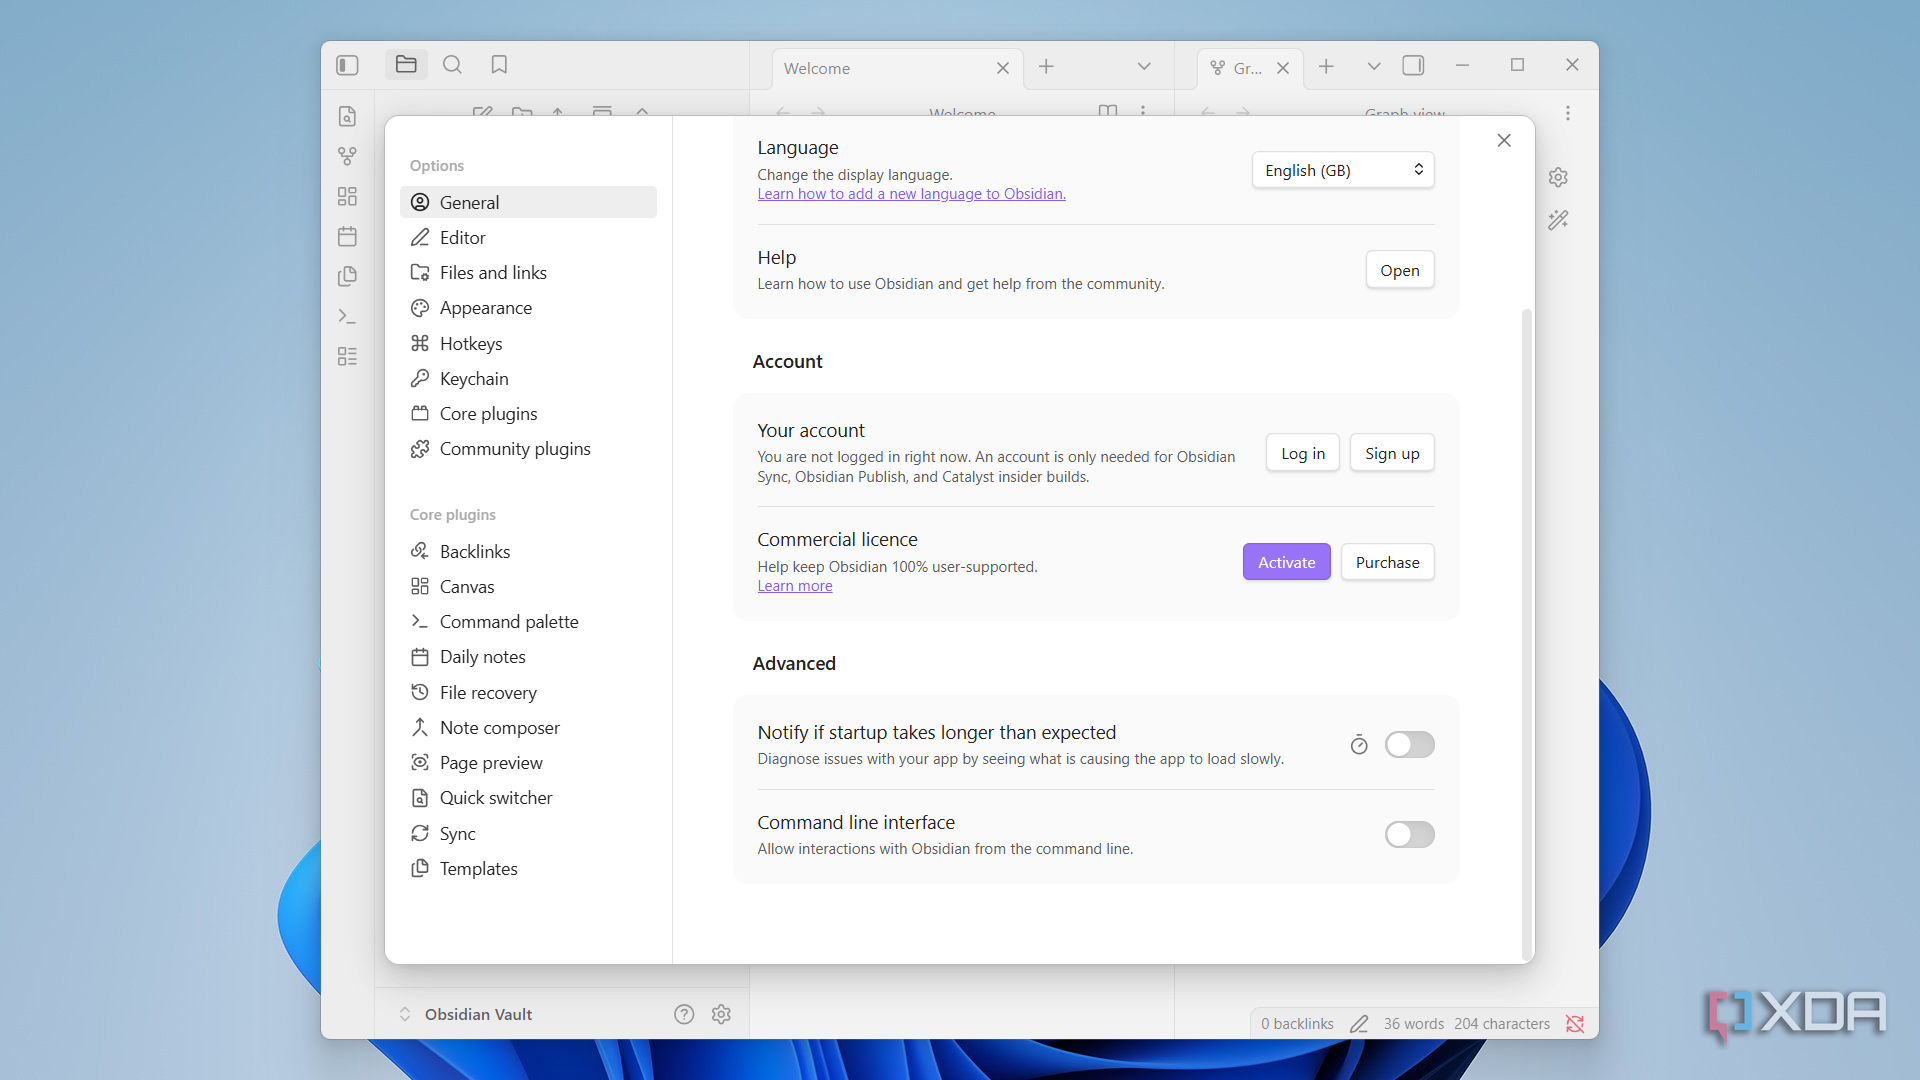
Task: Open the English (GB) language dropdown
Action: click(x=1343, y=170)
